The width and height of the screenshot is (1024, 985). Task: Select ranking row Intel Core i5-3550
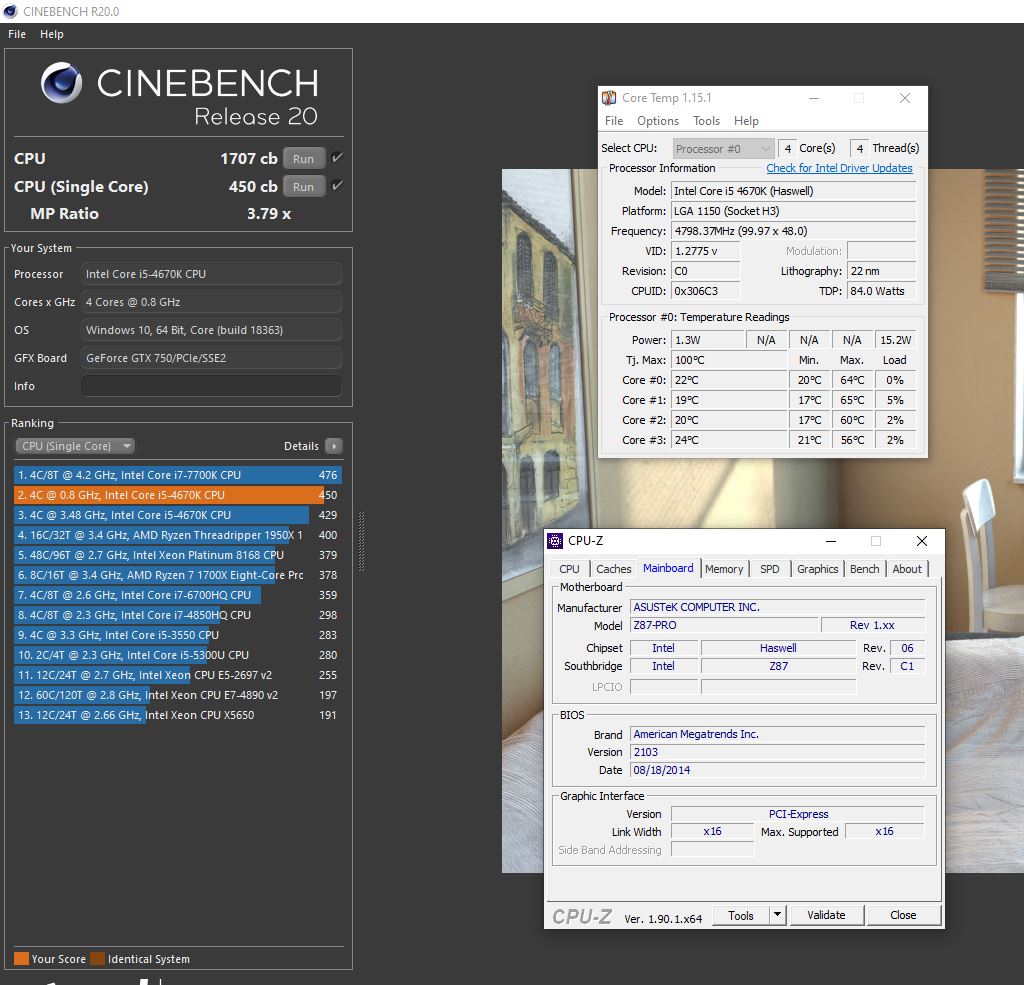[x=178, y=635]
